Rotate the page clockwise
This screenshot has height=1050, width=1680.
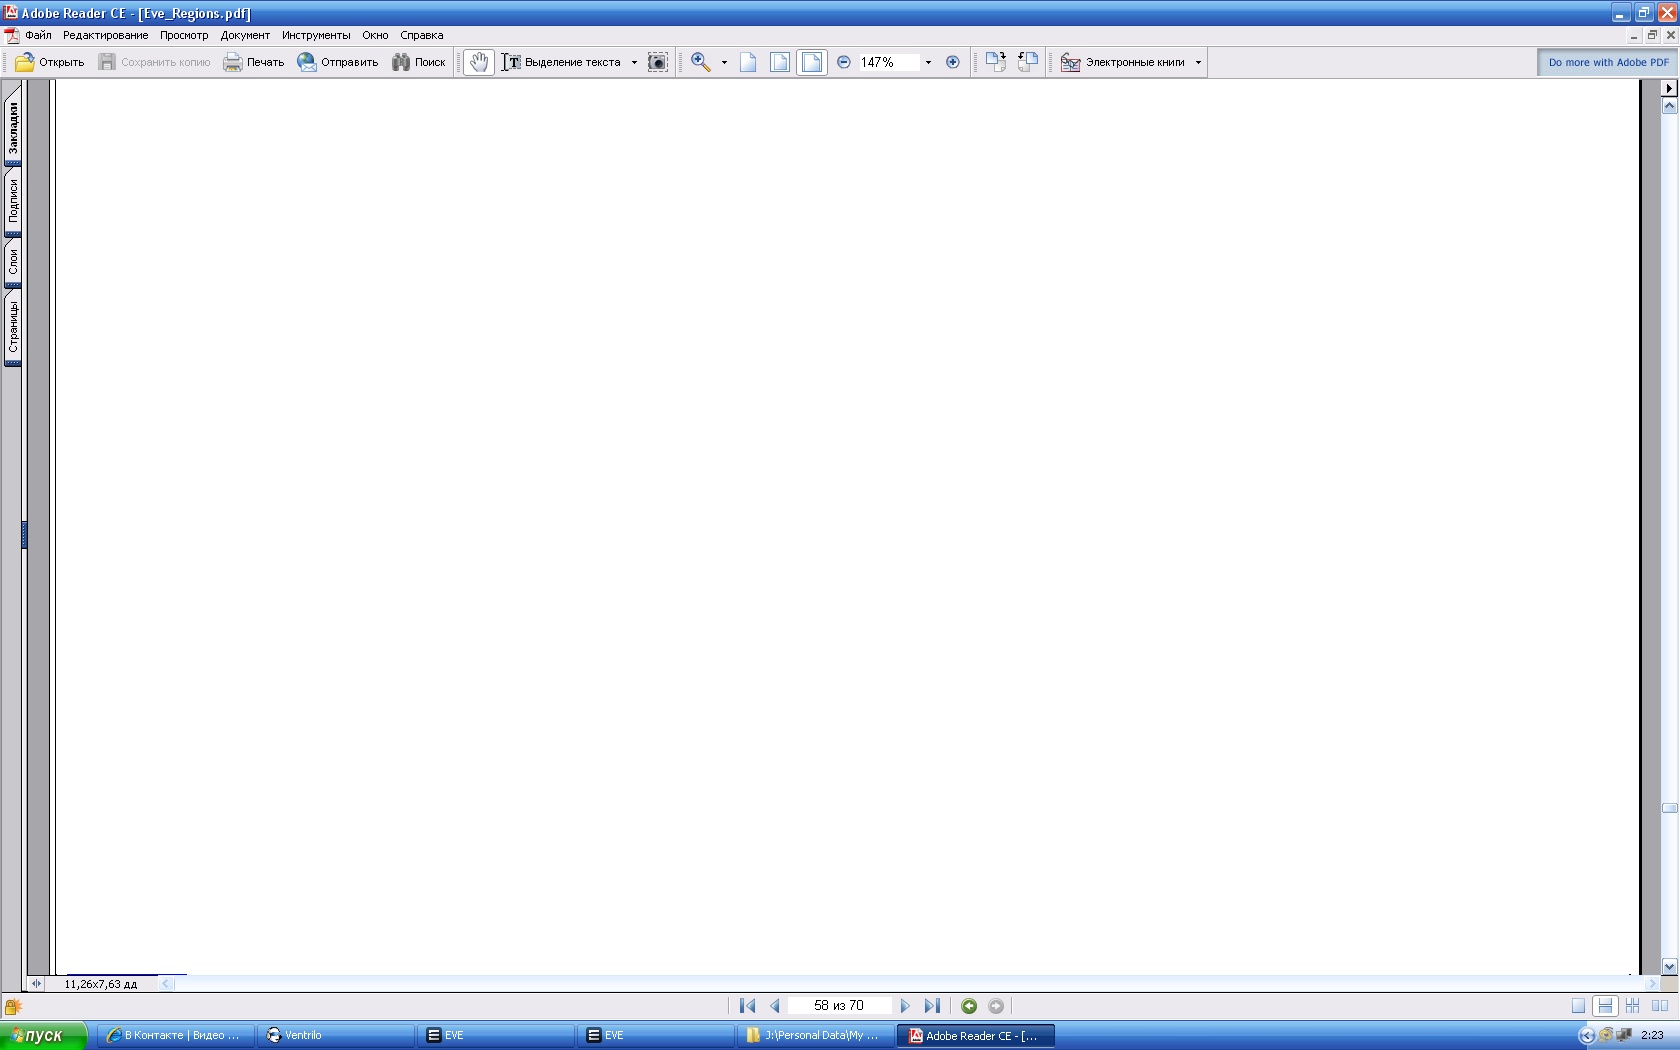[x=995, y=62]
